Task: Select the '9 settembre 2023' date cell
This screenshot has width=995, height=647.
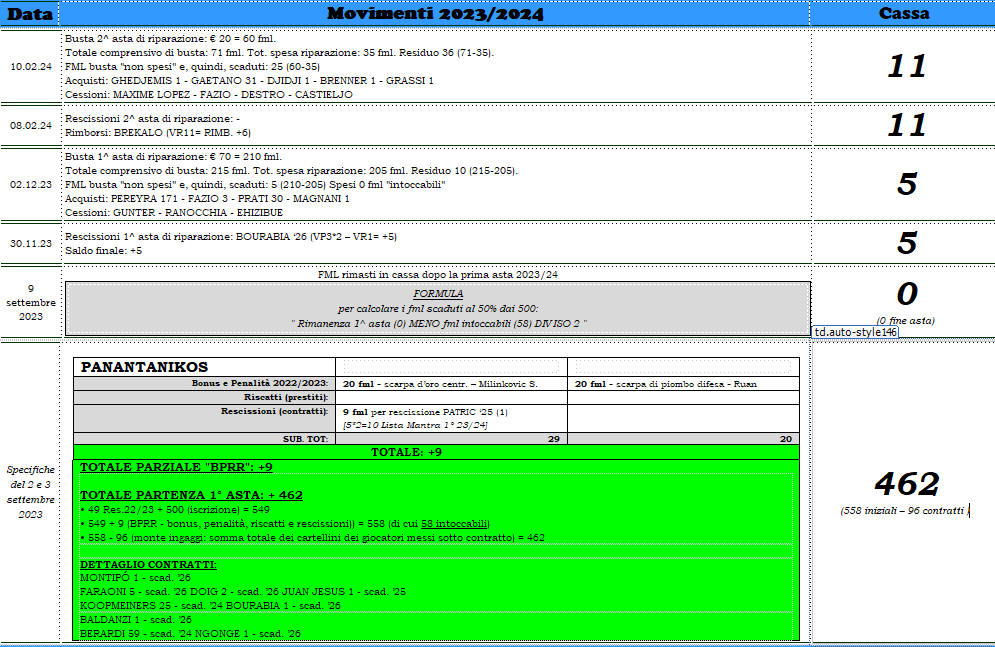Action: (30, 303)
